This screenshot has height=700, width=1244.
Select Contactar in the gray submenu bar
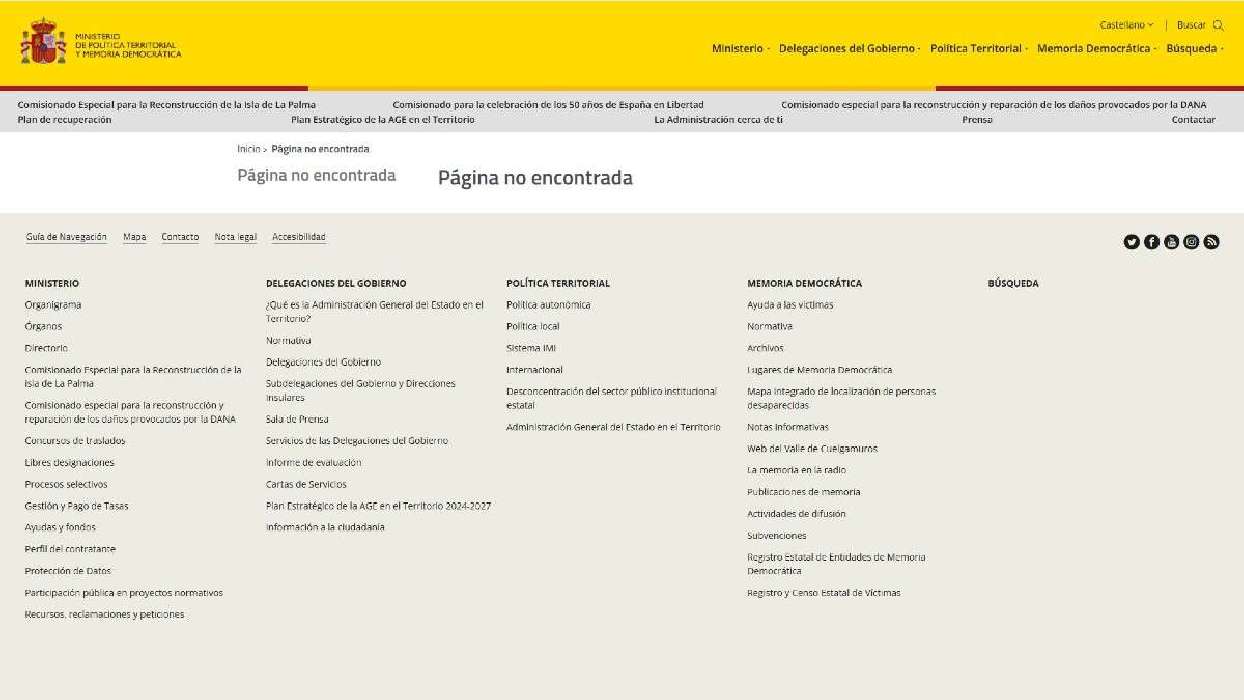pos(1193,120)
